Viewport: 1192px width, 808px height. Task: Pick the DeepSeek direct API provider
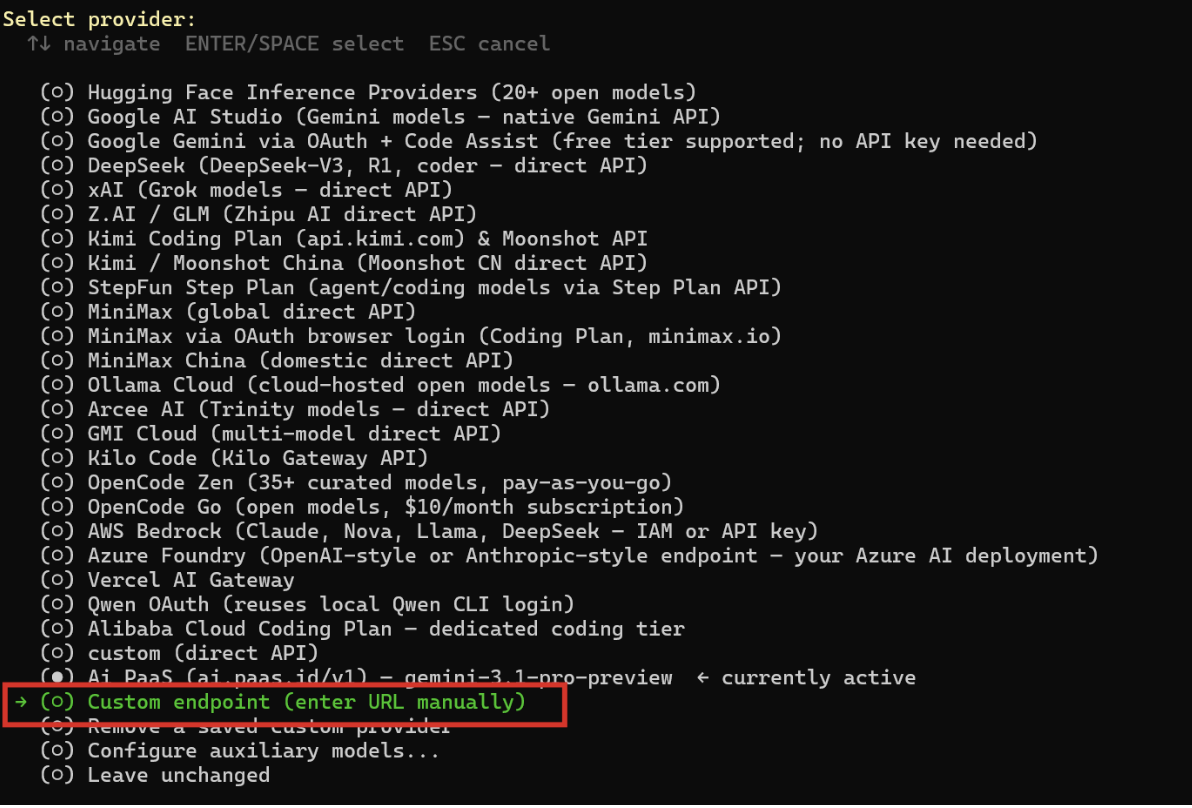[344, 166]
